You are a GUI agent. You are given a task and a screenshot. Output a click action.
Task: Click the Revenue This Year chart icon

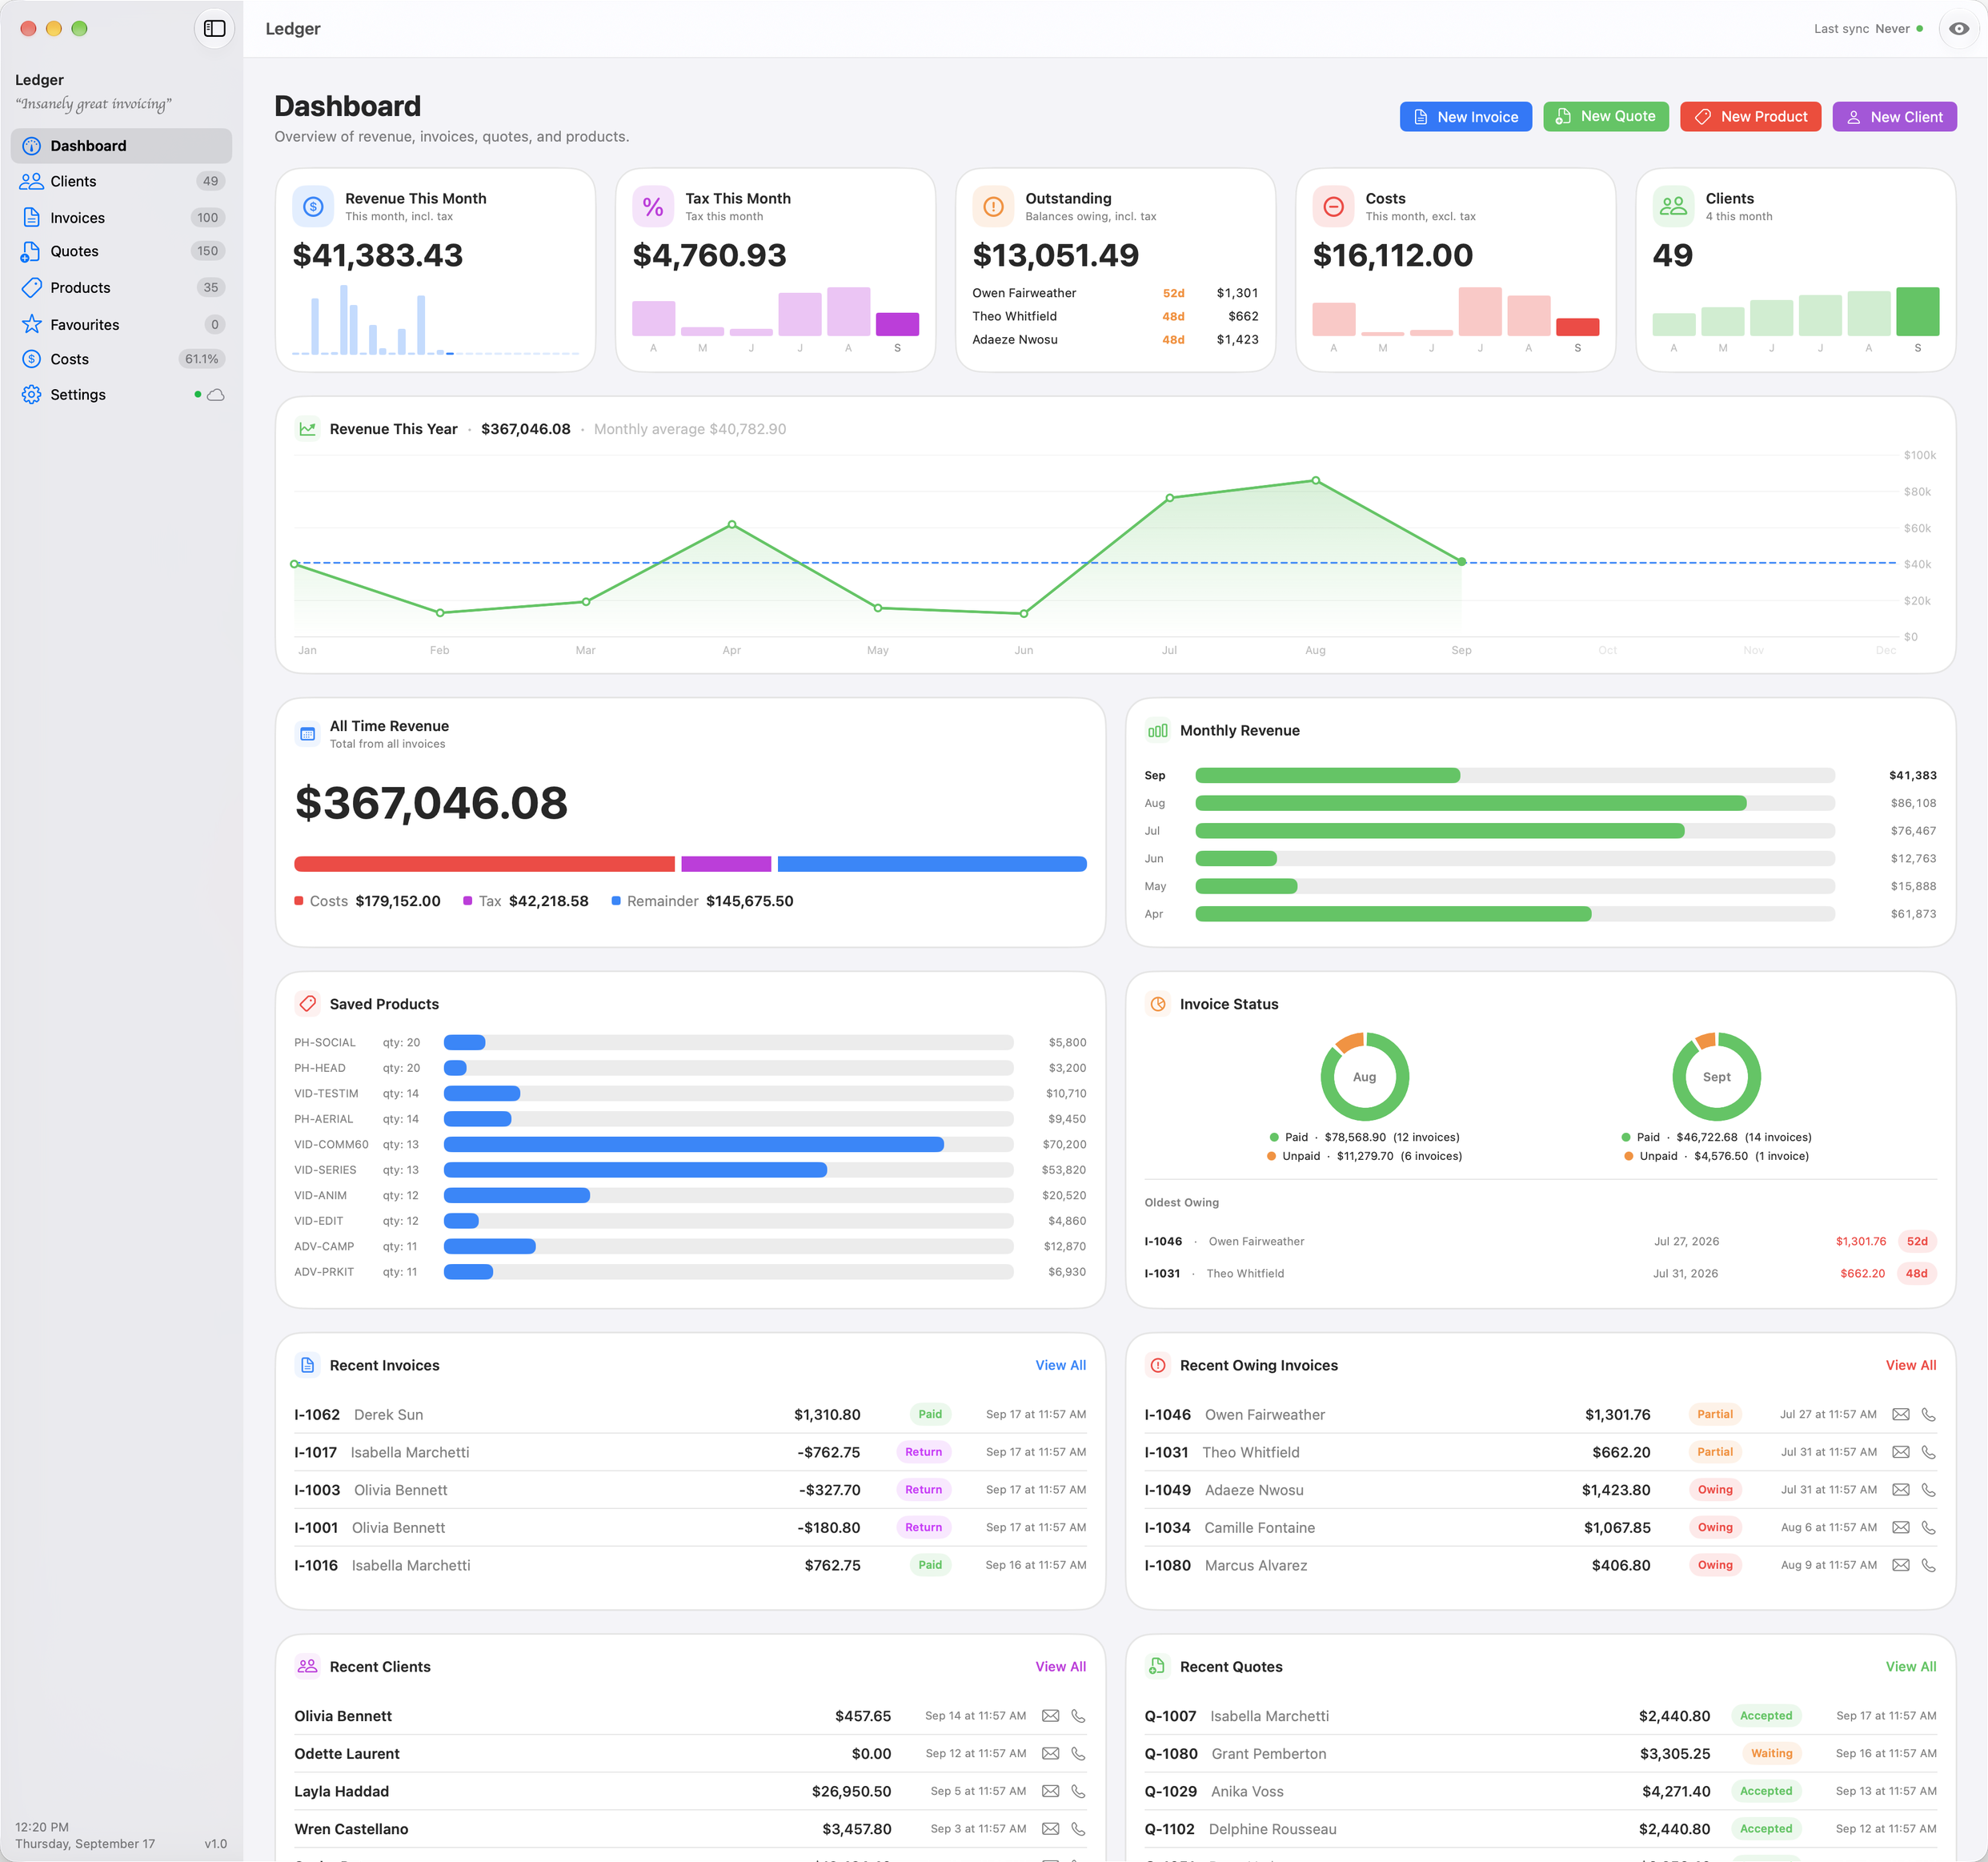308,429
